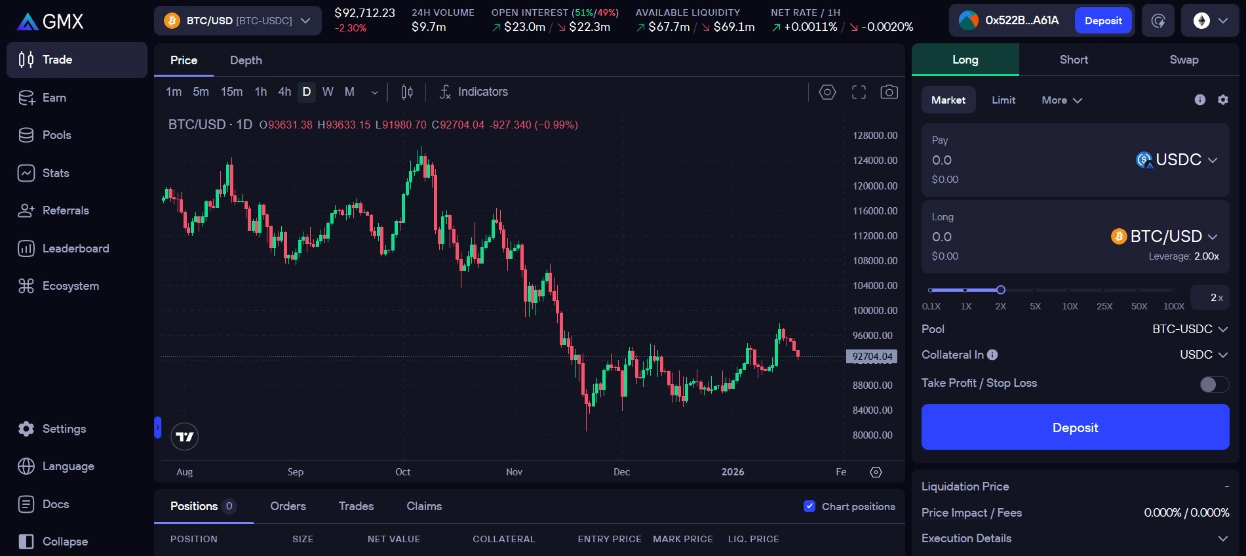The height and width of the screenshot is (556, 1246).
Task: Set leverage to 10X mark
Action: coord(1069,306)
